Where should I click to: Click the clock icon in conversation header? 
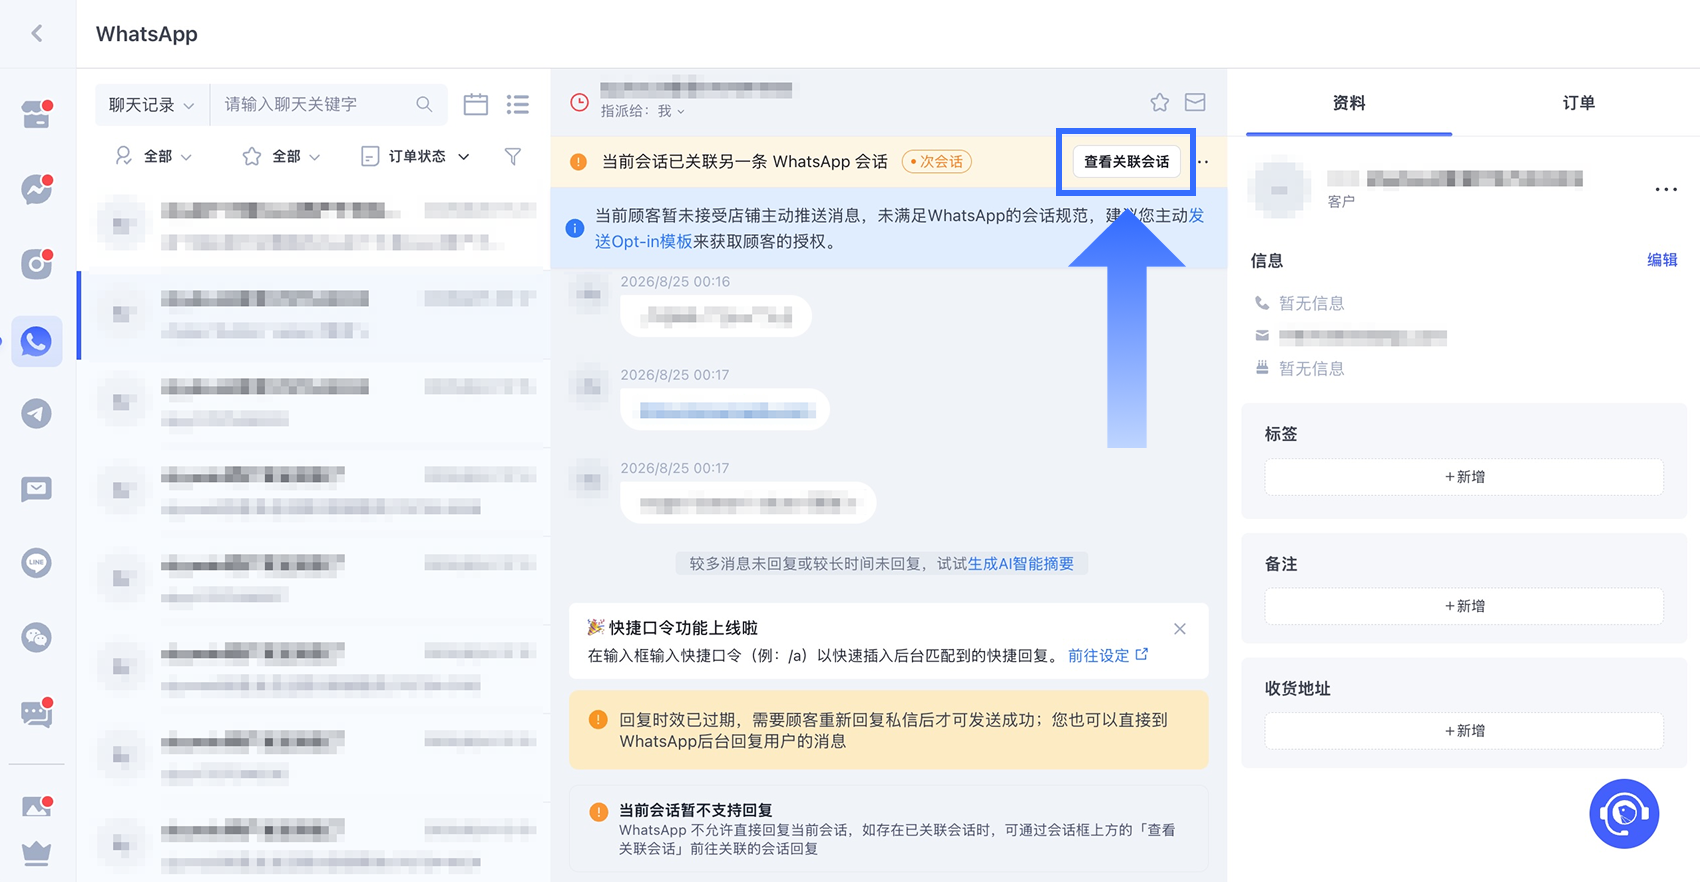pyautogui.click(x=579, y=102)
